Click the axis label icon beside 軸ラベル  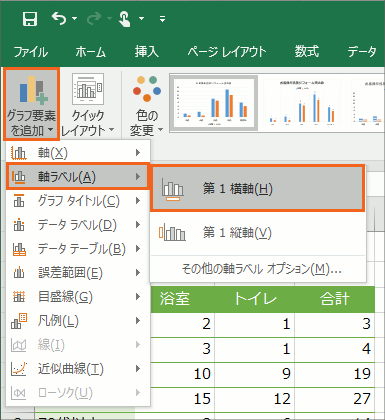coord(19,177)
